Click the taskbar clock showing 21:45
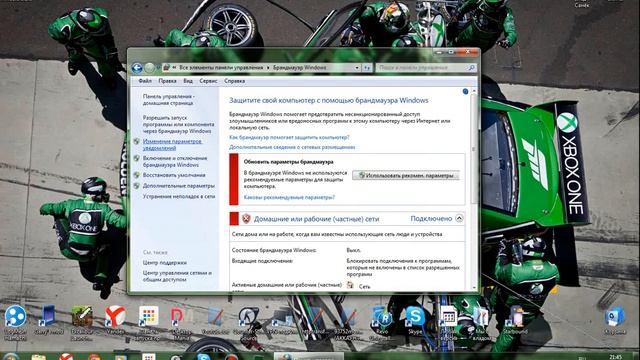Screen dimensions: 640x360 point(616,357)
